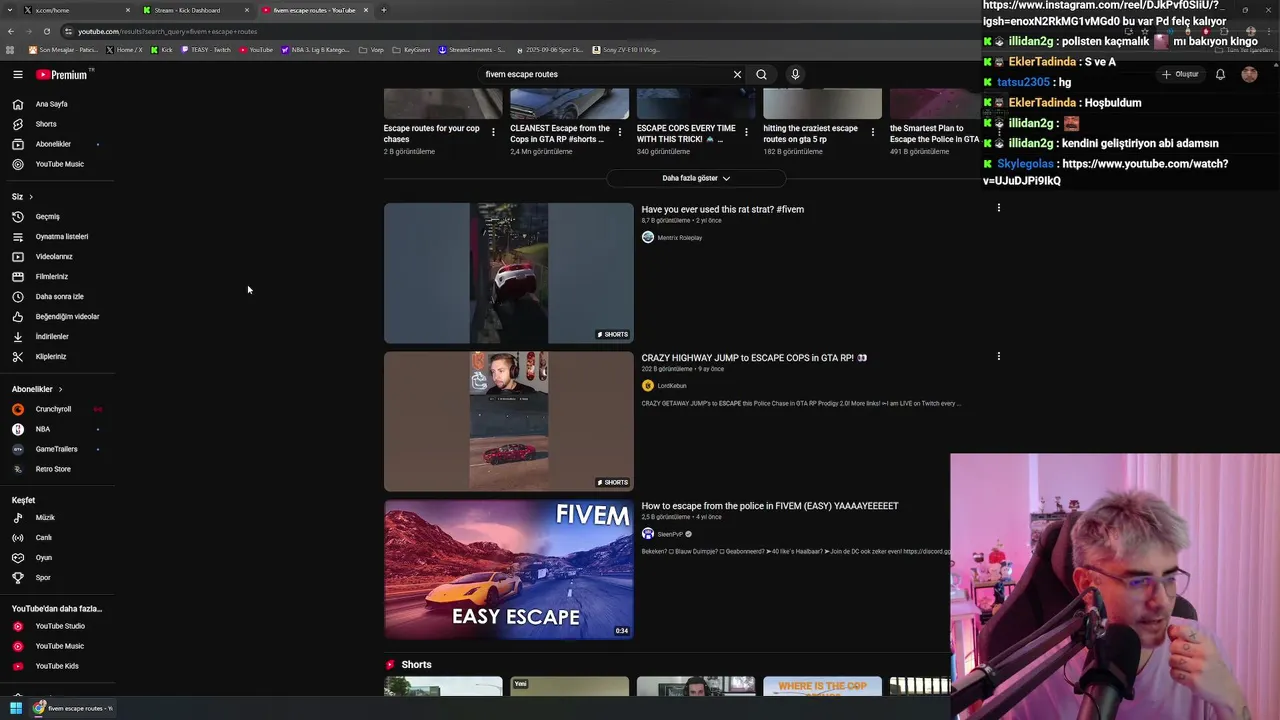
Task: Expand the Abonelikler section heading chevron
Action: pyautogui.click(x=60, y=389)
